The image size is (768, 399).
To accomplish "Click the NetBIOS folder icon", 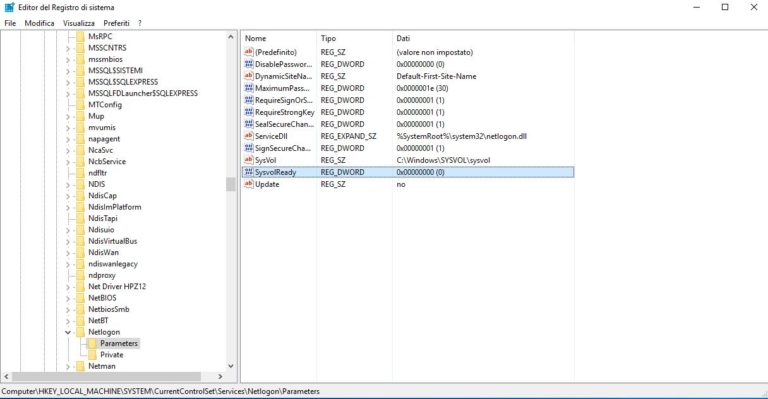I will tap(80, 298).
